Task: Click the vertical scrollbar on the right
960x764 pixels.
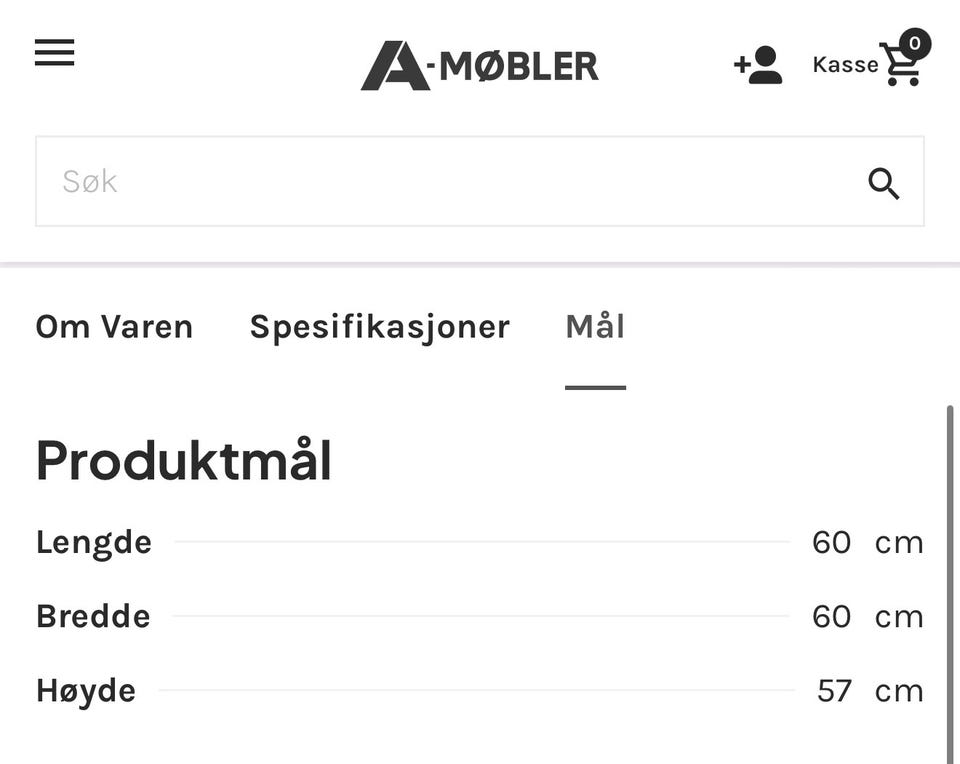Action: coord(950,583)
